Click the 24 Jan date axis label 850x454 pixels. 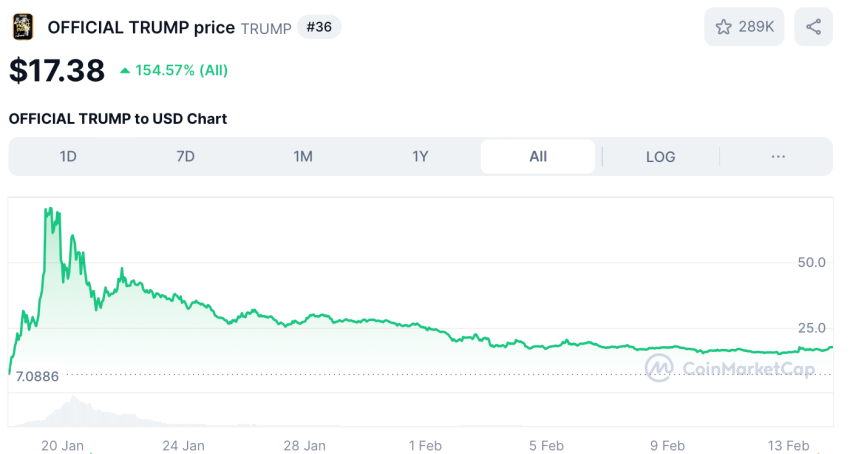point(183,446)
